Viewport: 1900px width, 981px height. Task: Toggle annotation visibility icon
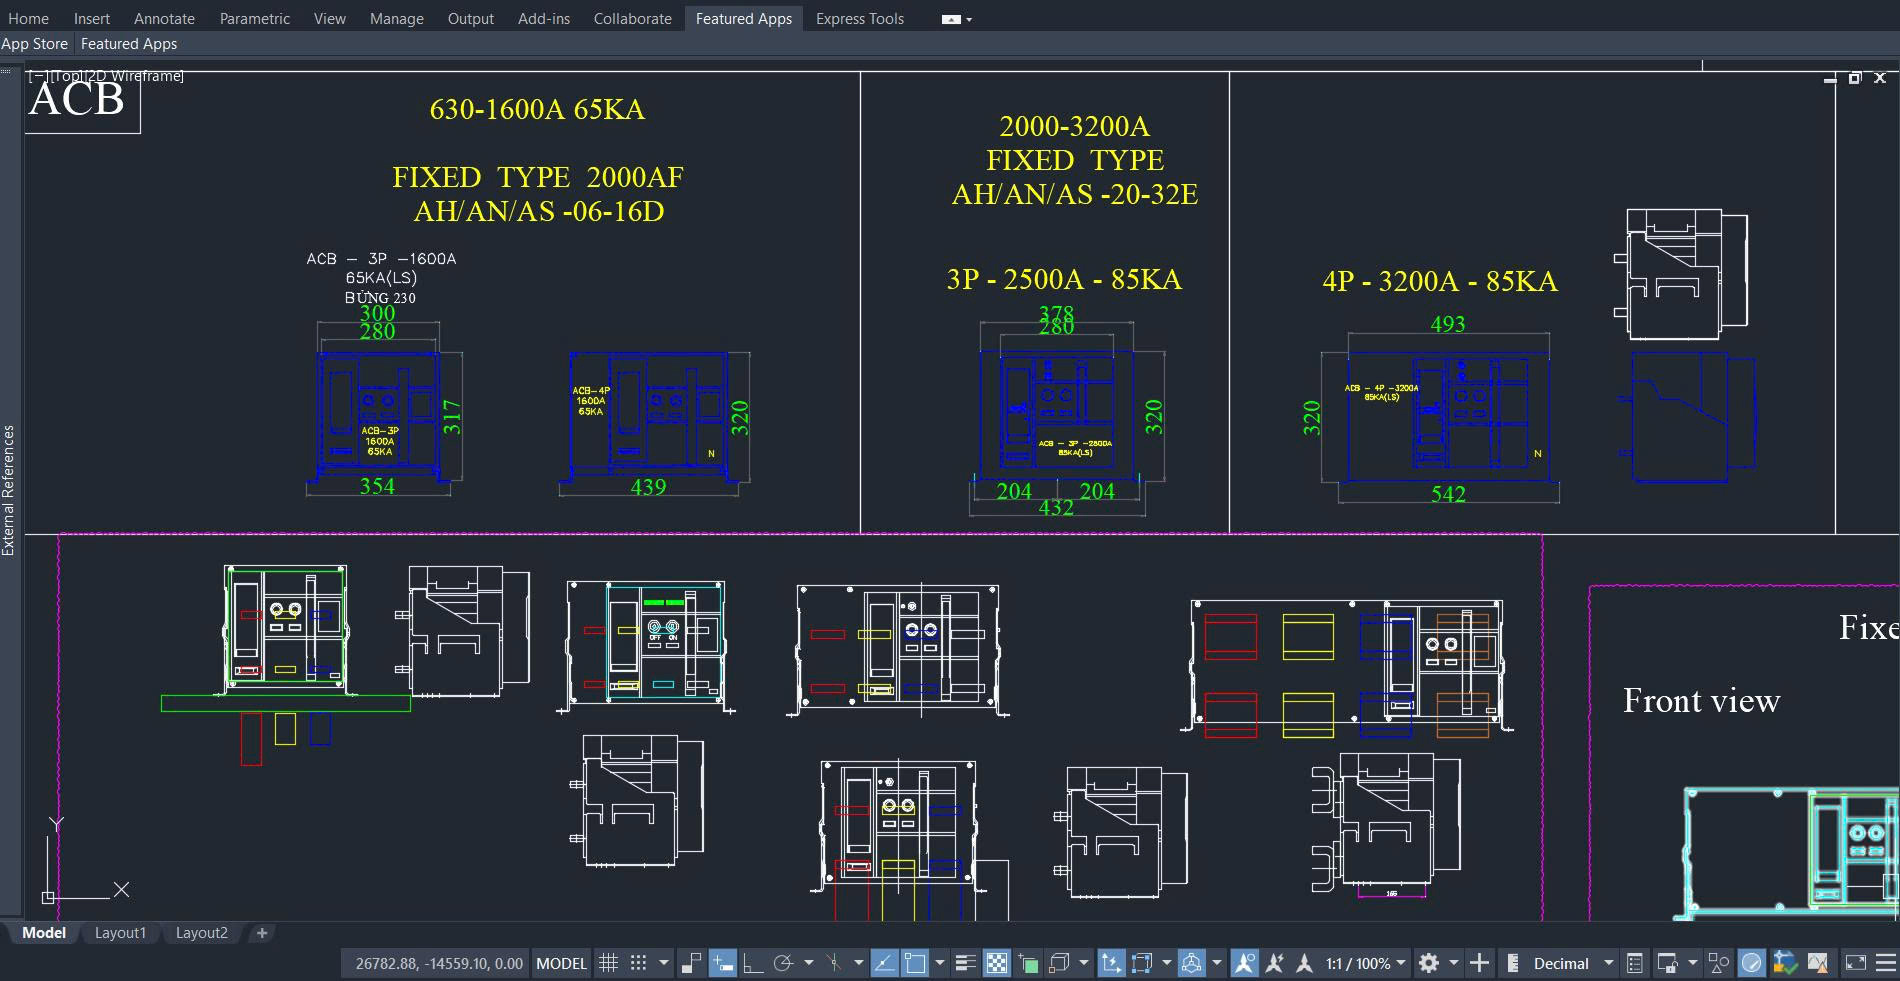[1244, 963]
